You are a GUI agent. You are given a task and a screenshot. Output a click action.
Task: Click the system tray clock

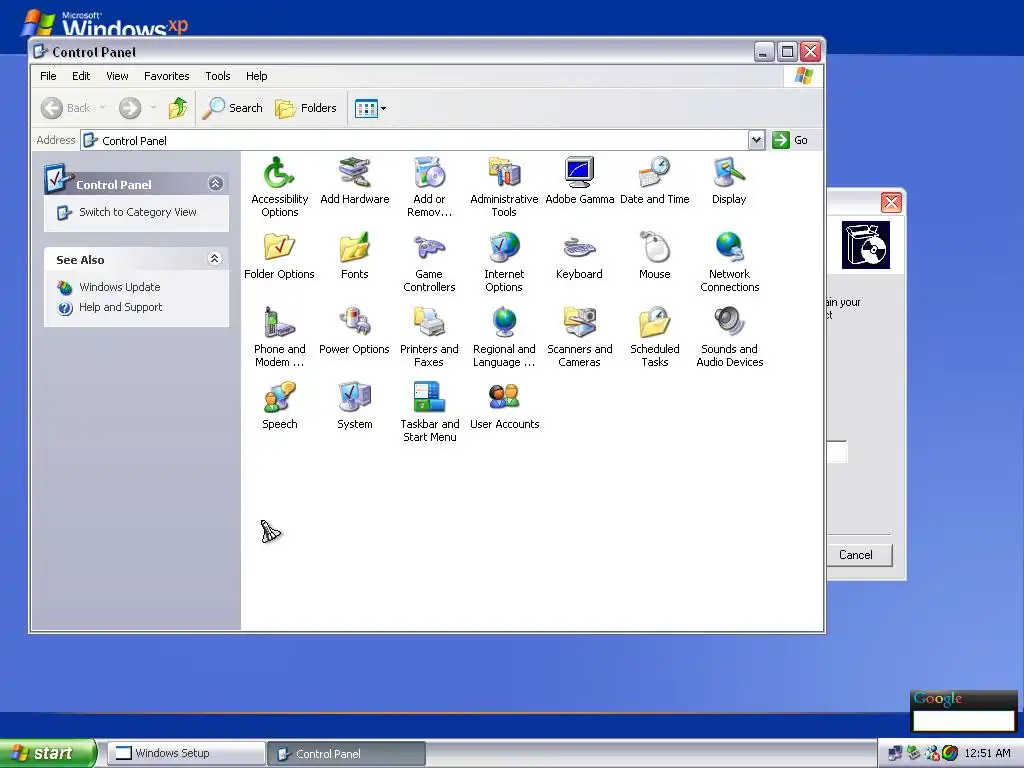click(x=987, y=753)
